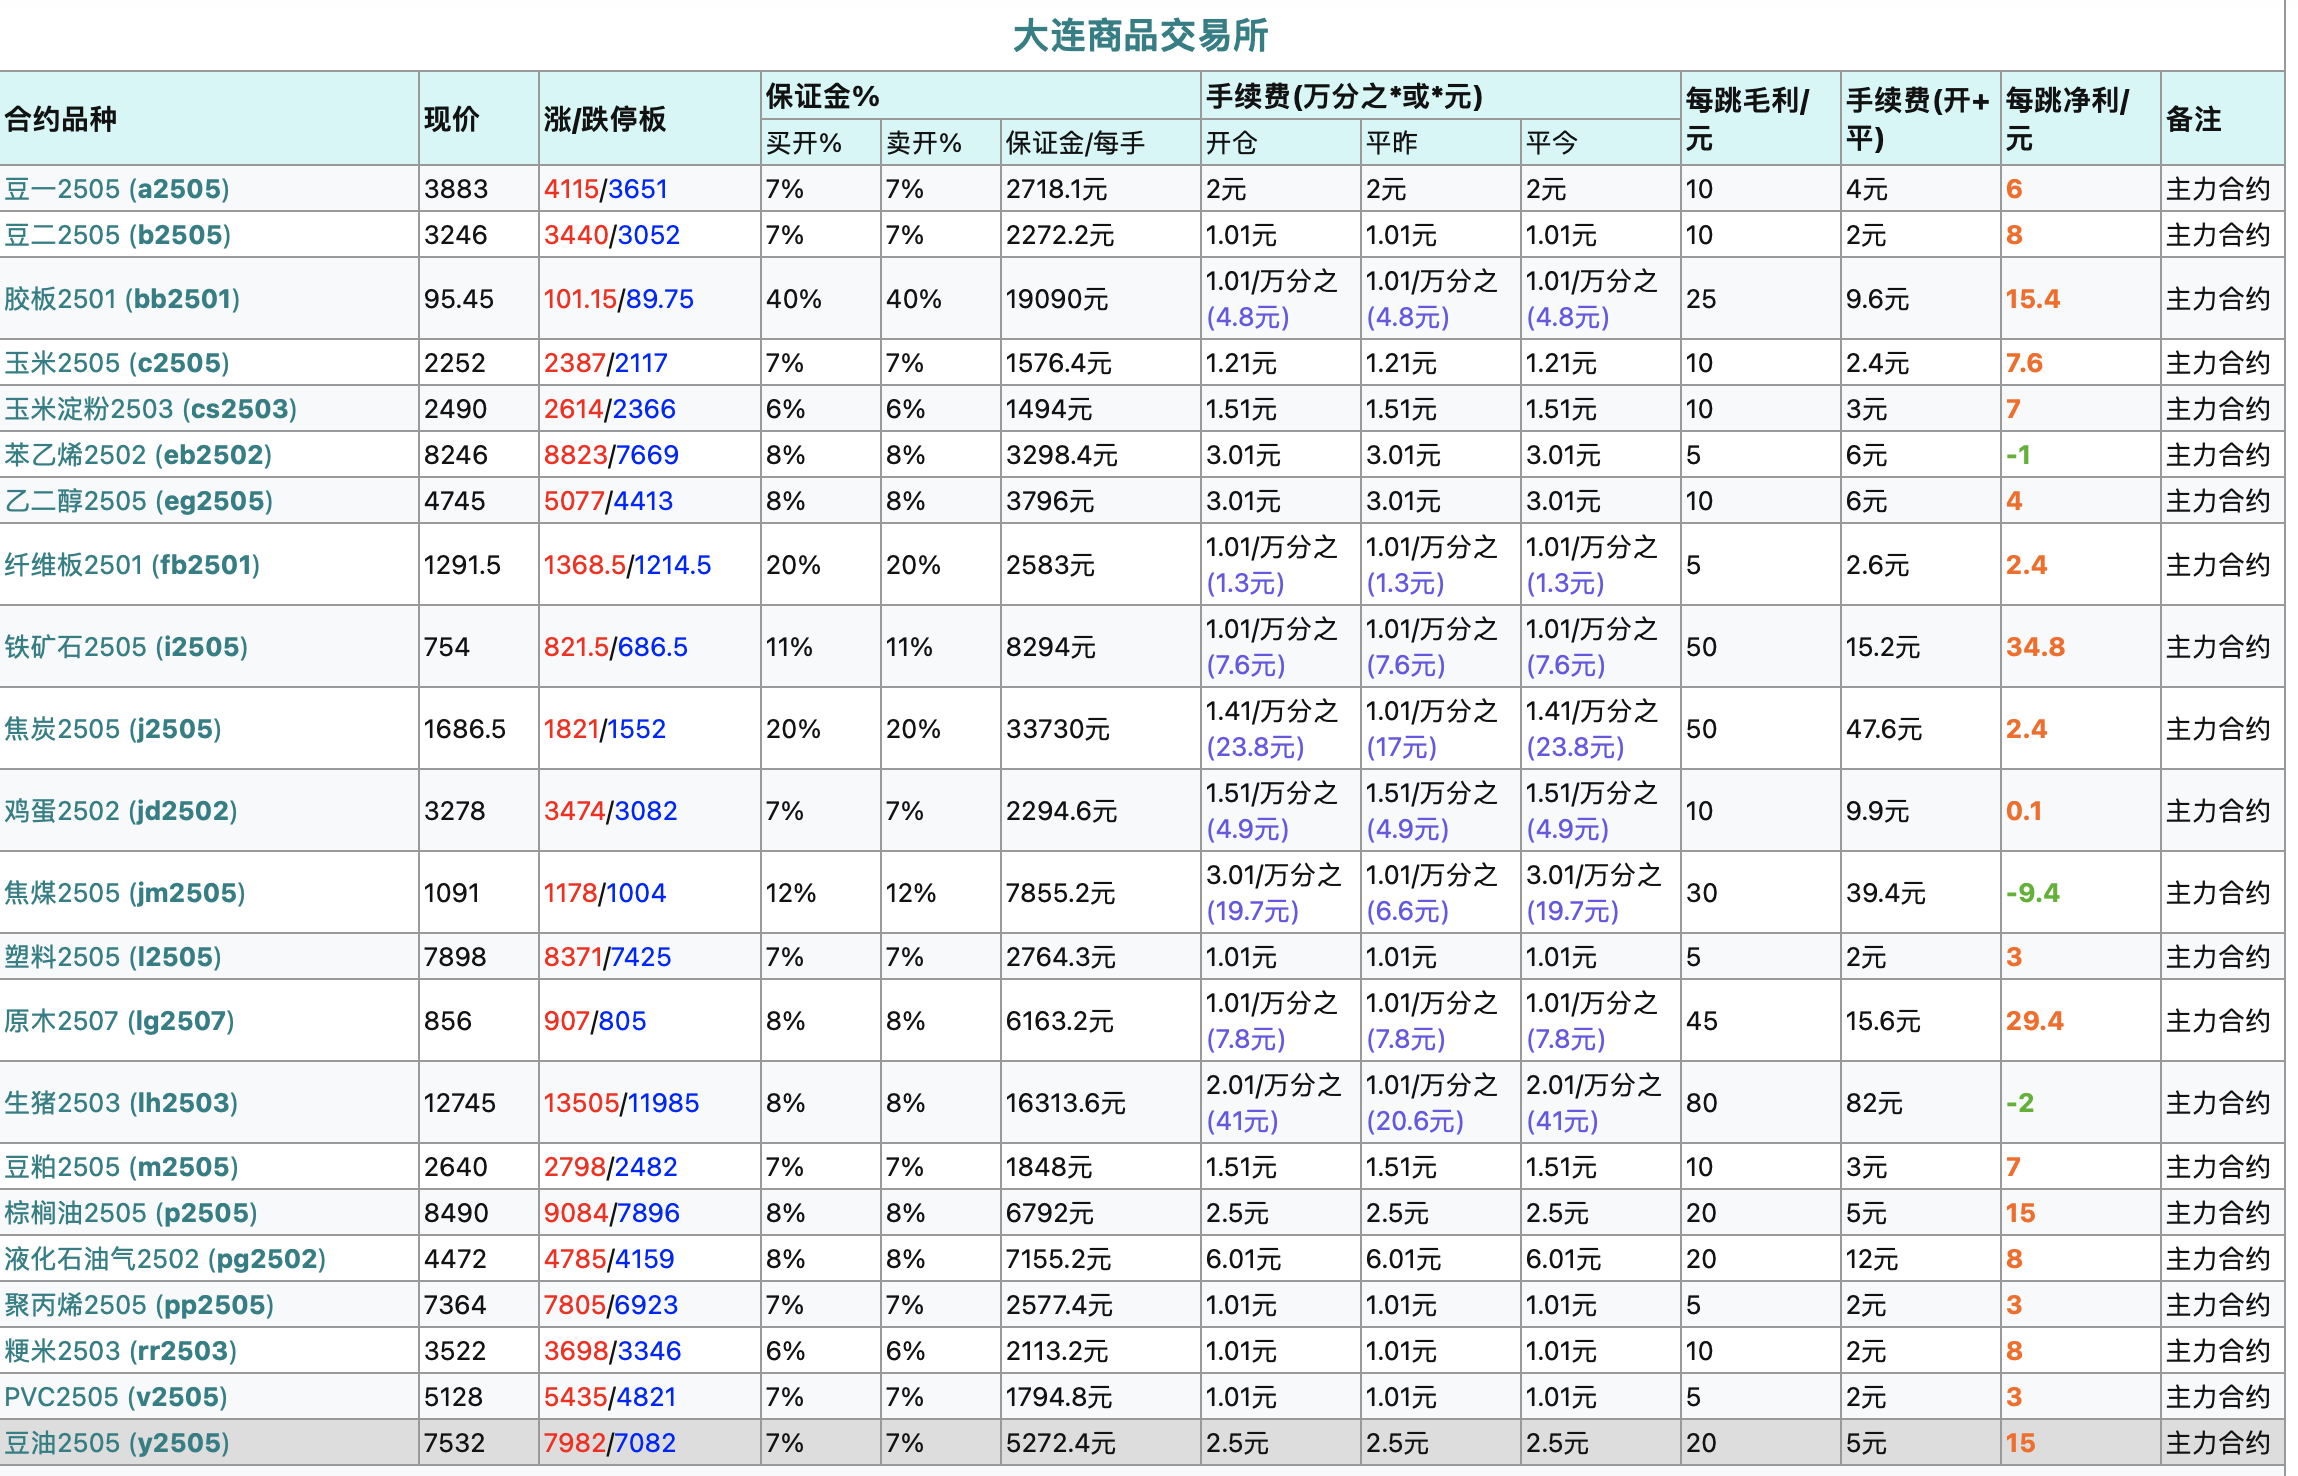This screenshot has width=2298, height=1476.
Task: Open the 塑料2505 (l2505) contract link
Action: pyautogui.click(x=113, y=957)
